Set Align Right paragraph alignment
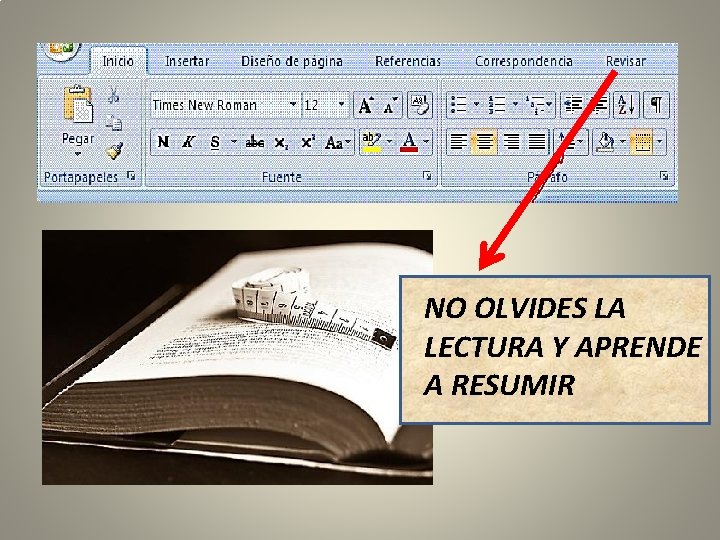Image resolution: width=720 pixels, height=540 pixels. coord(511,142)
